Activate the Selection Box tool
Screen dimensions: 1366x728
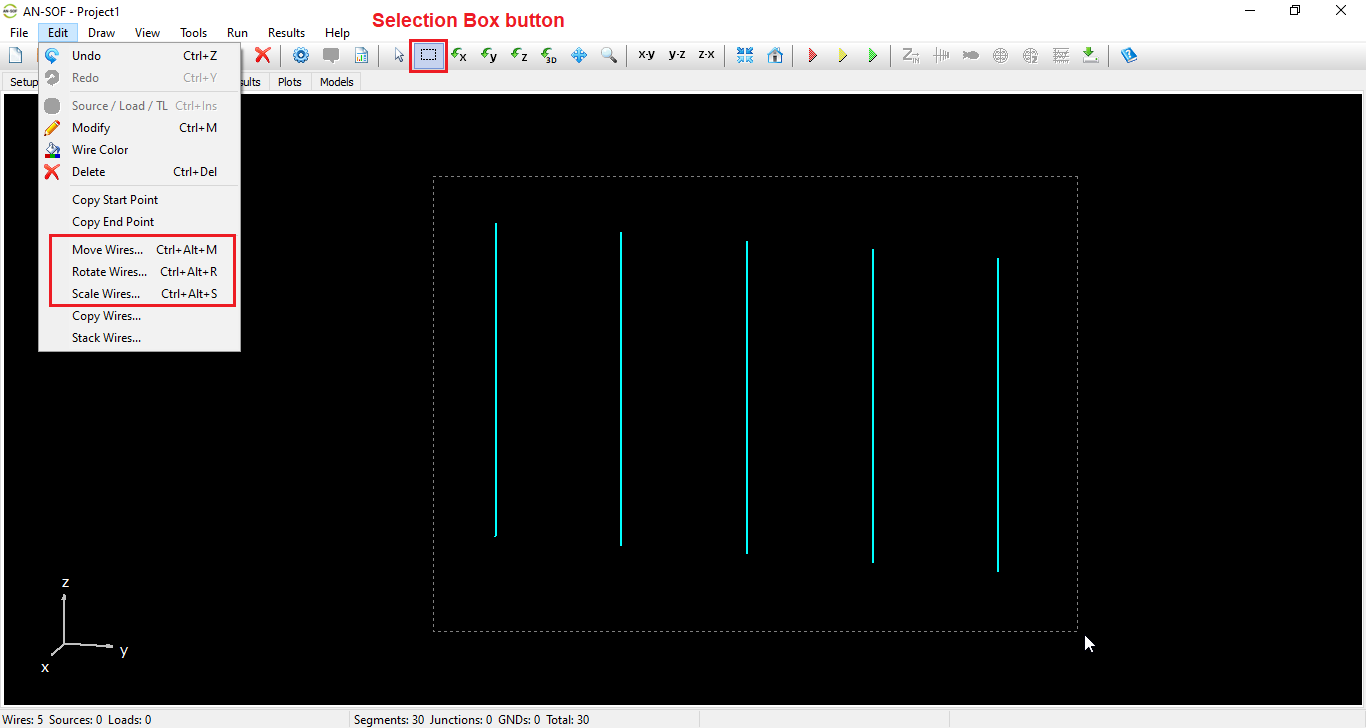[428, 55]
